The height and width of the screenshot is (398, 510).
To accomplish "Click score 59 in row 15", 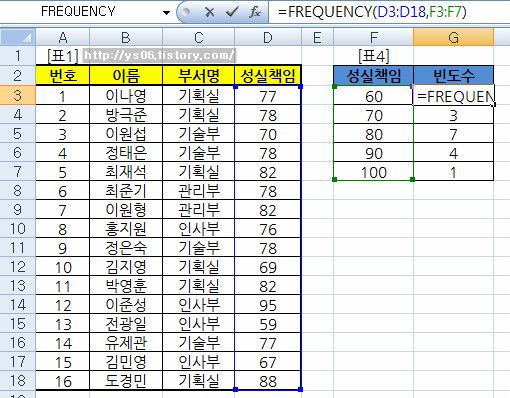I will [268, 324].
